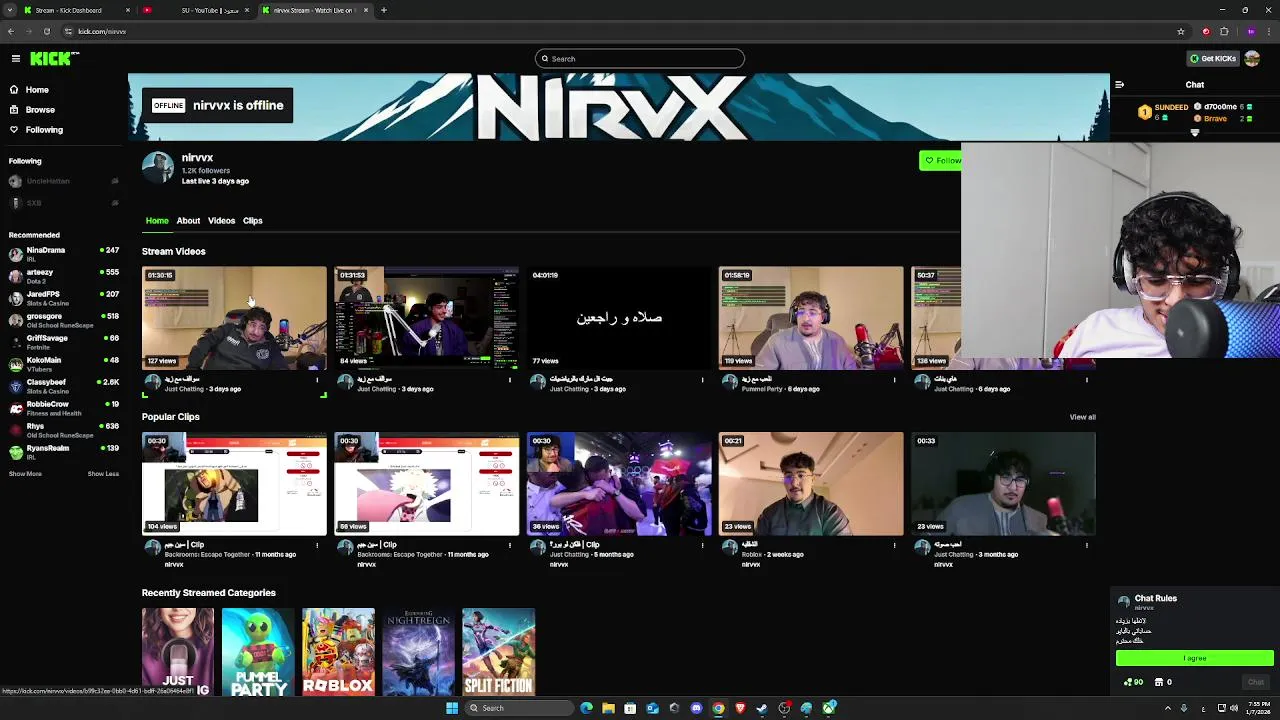
Task: Open options menu for the 104 views clip
Action: (317, 546)
